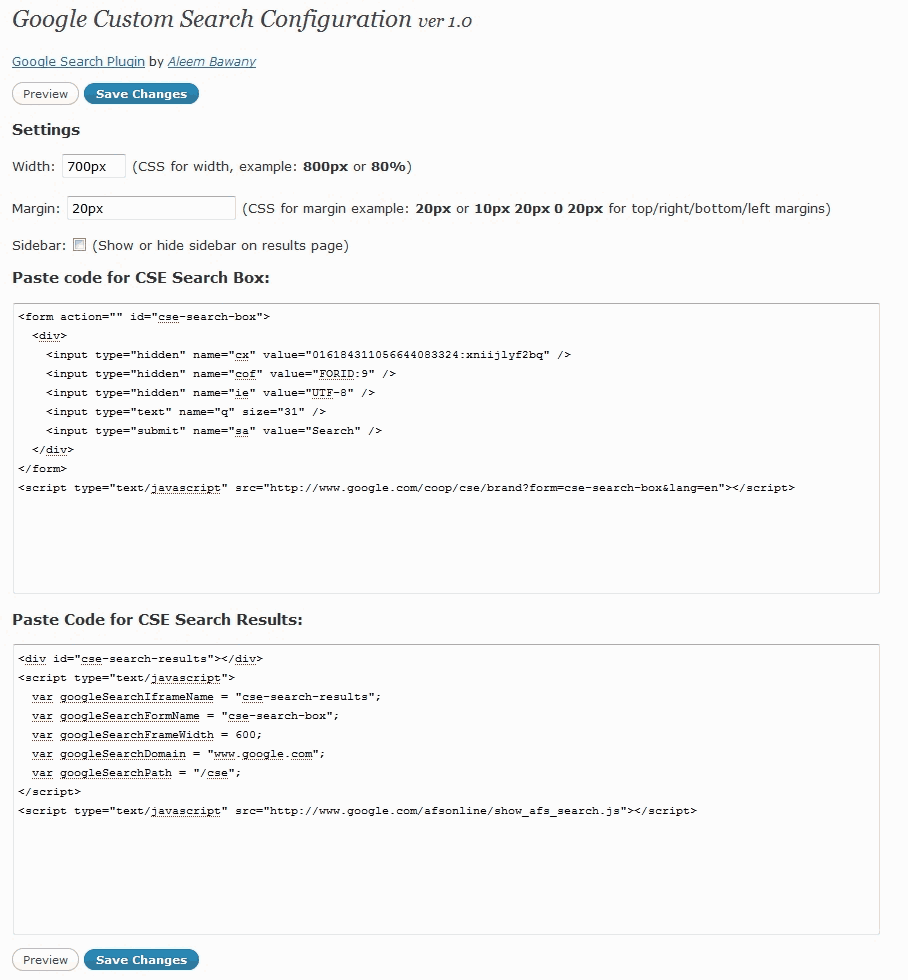The height and width of the screenshot is (980, 908).
Task: Click the top Preview button
Action: click(x=45, y=94)
